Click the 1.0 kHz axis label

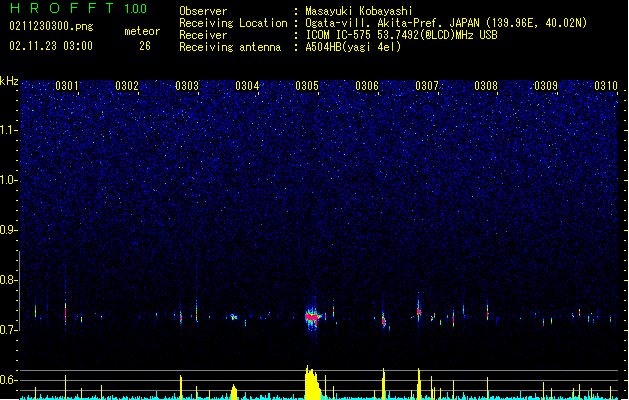pyautogui.click(x=9, y=180)
